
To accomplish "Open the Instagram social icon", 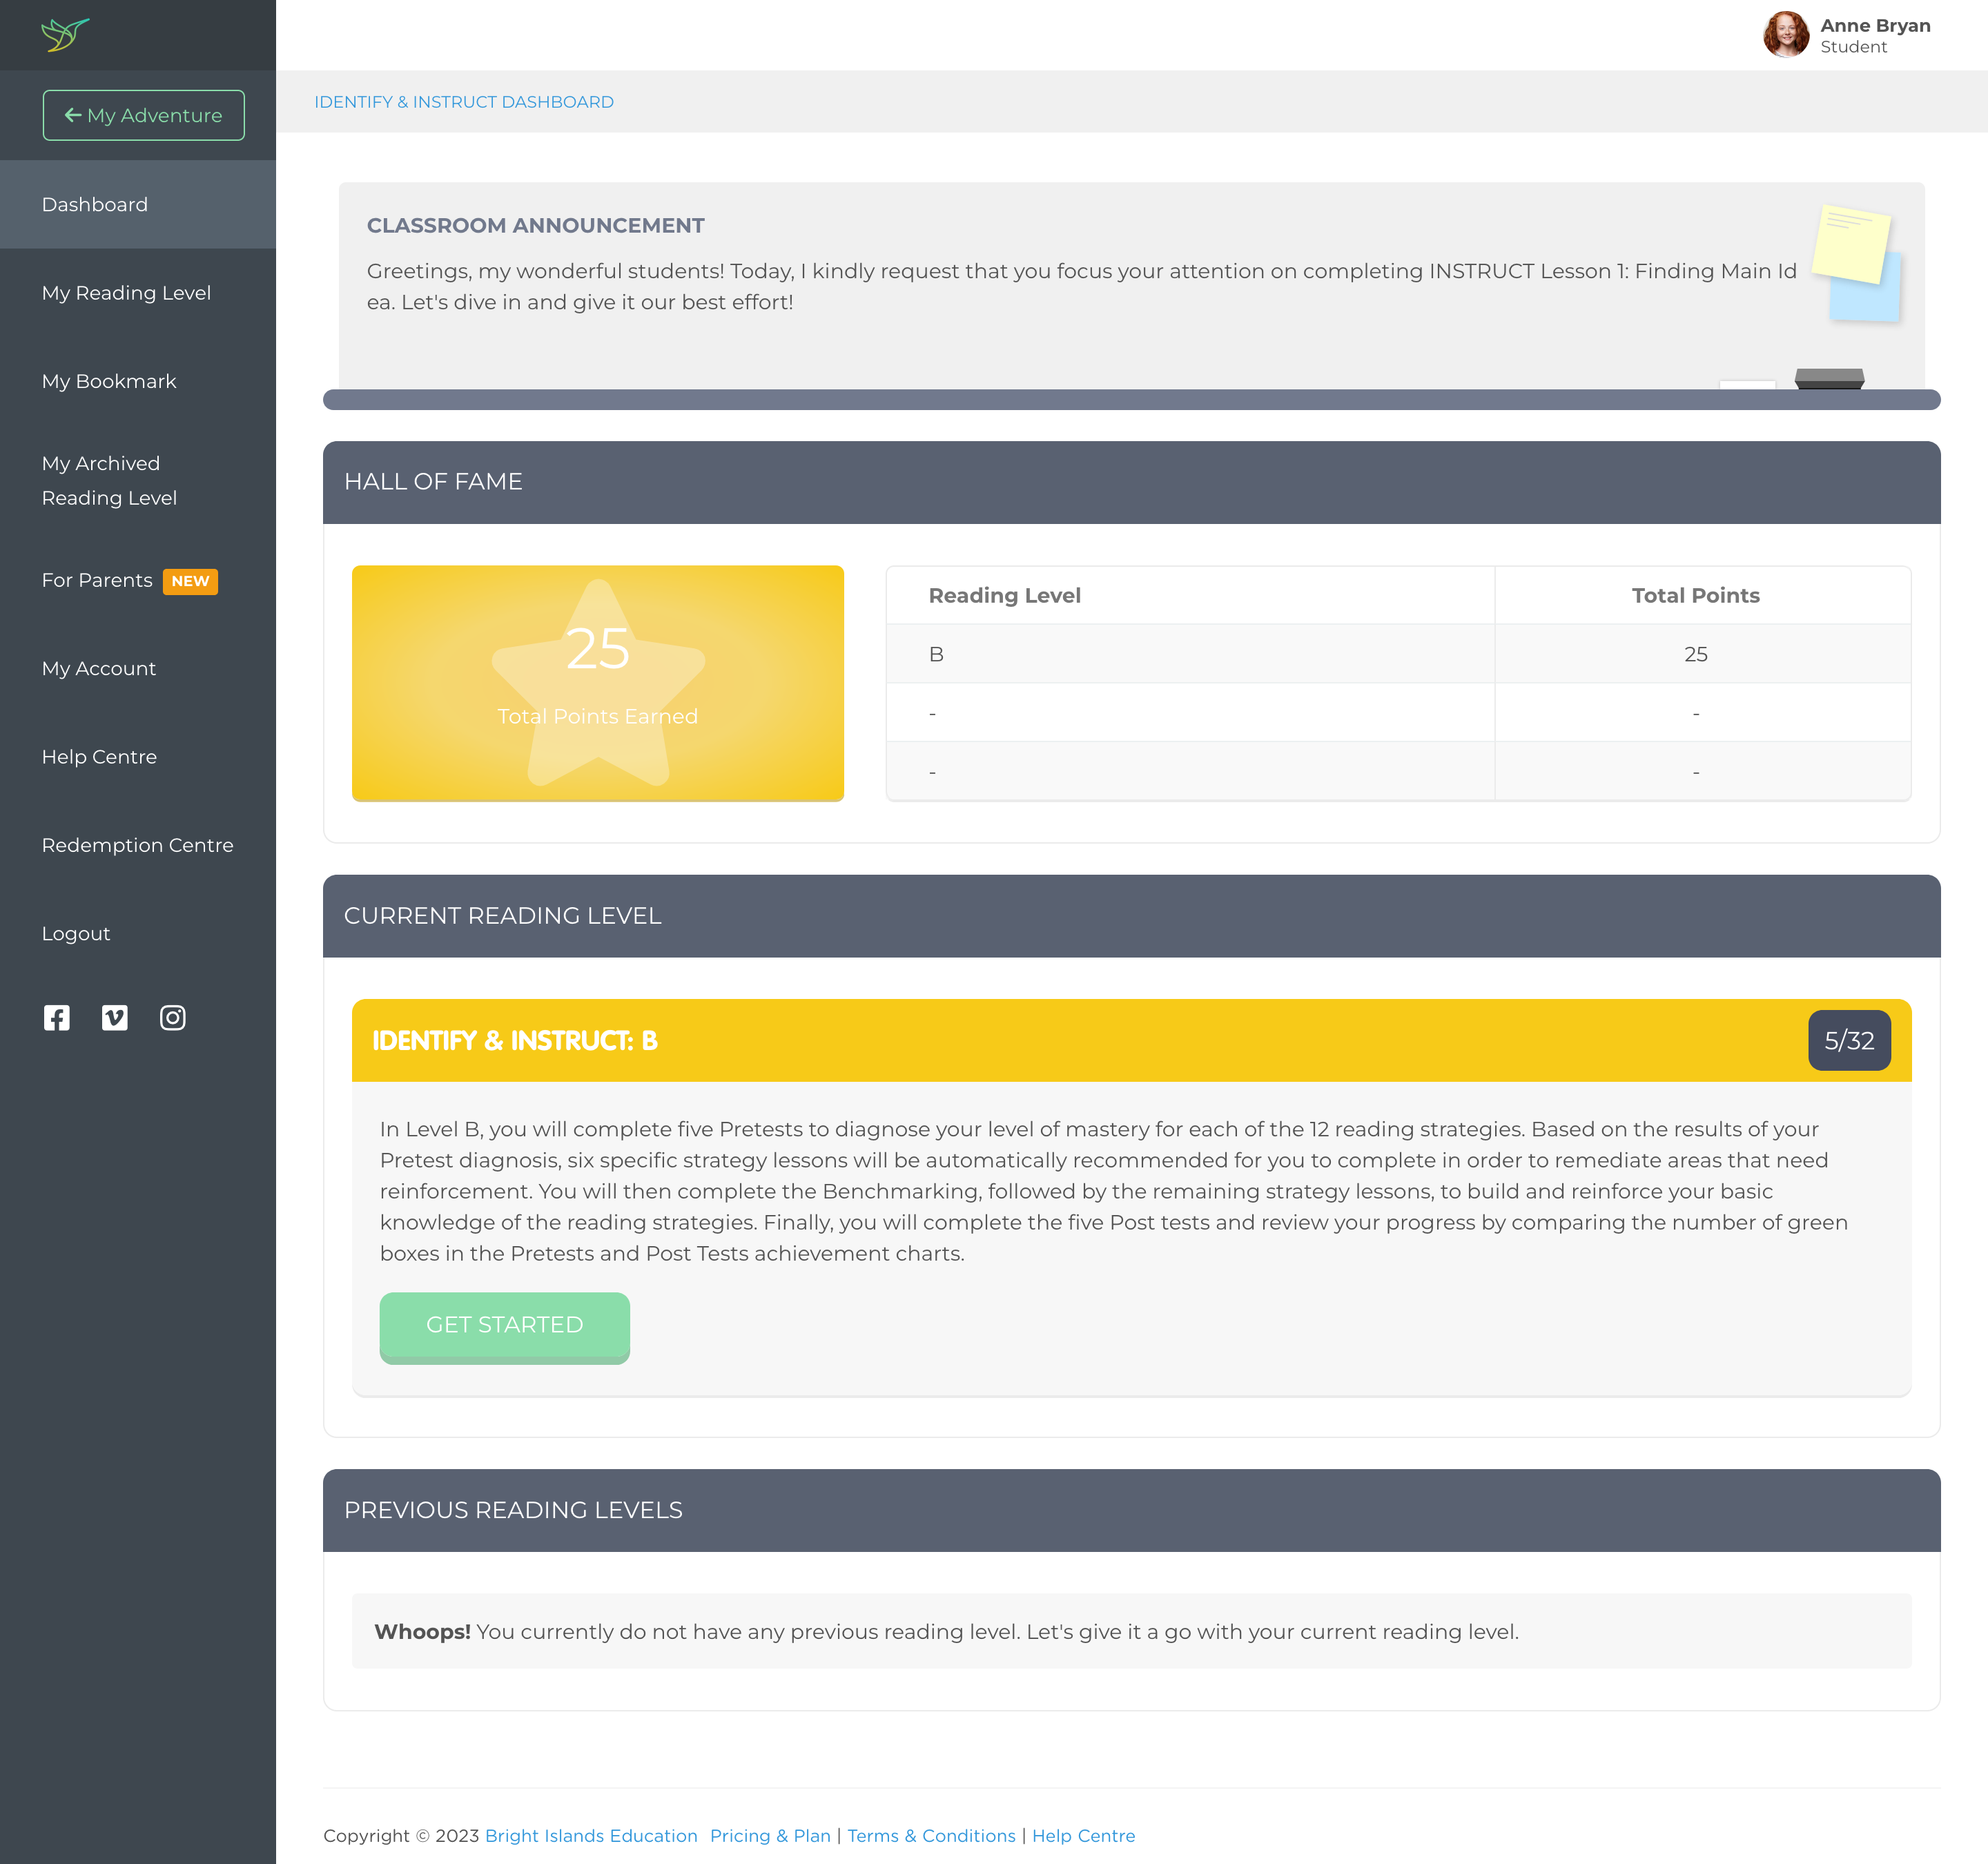I will point(173,1018).
